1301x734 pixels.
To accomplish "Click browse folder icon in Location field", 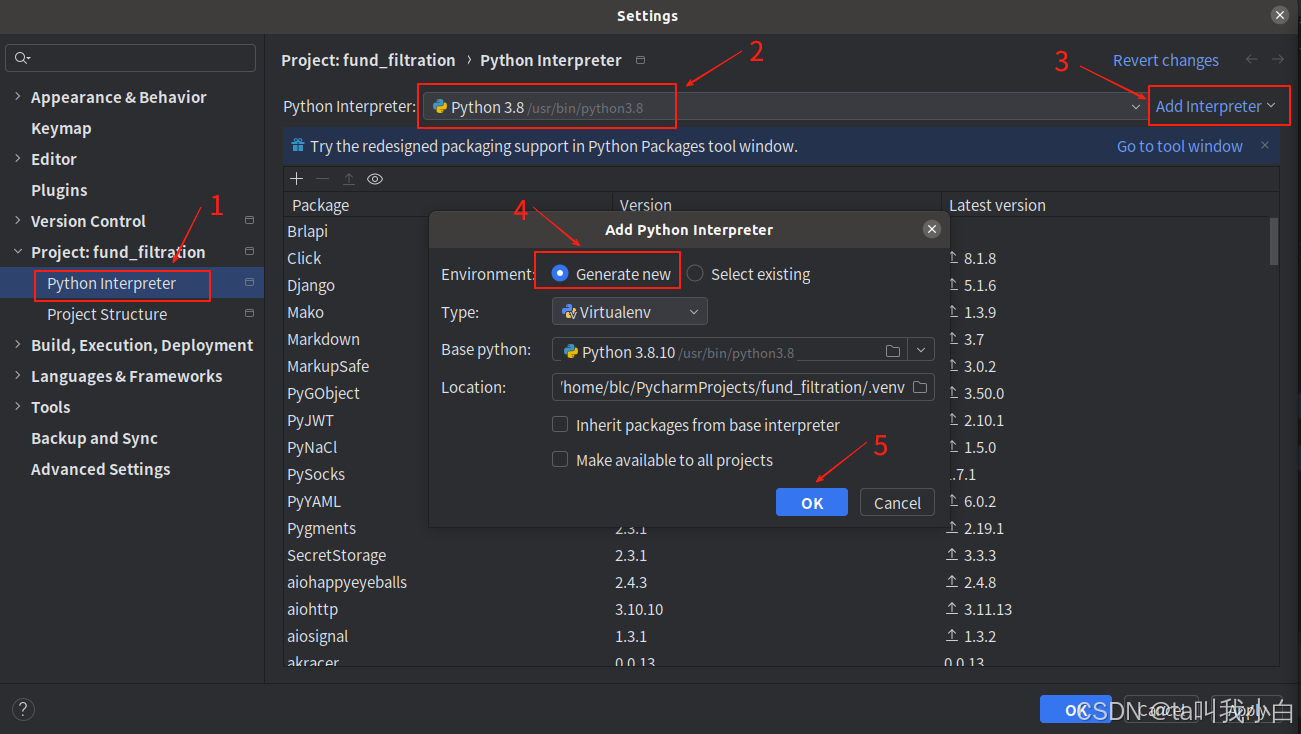I will point(920,387).
